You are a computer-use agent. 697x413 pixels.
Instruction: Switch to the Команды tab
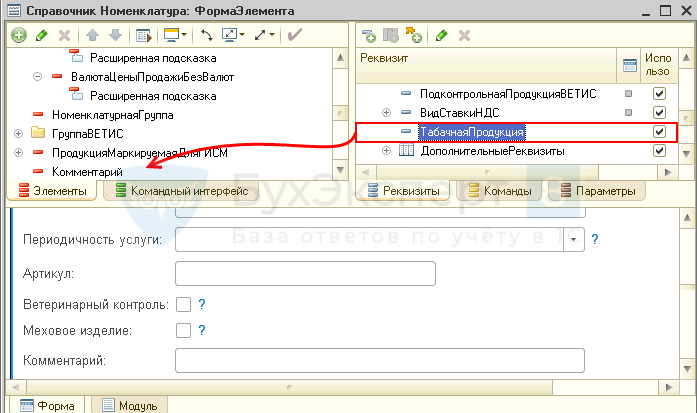pyautogui.click(x=500, y=191)
